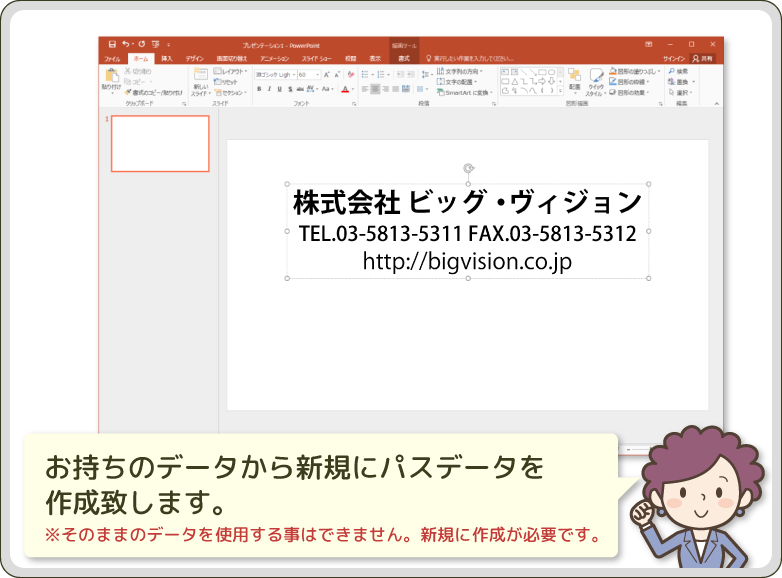Image resolution: width=782 pixels, height=578 pixels.
Task: Switch to the Insert (挿入) tab
Action: tap(167, 59)
